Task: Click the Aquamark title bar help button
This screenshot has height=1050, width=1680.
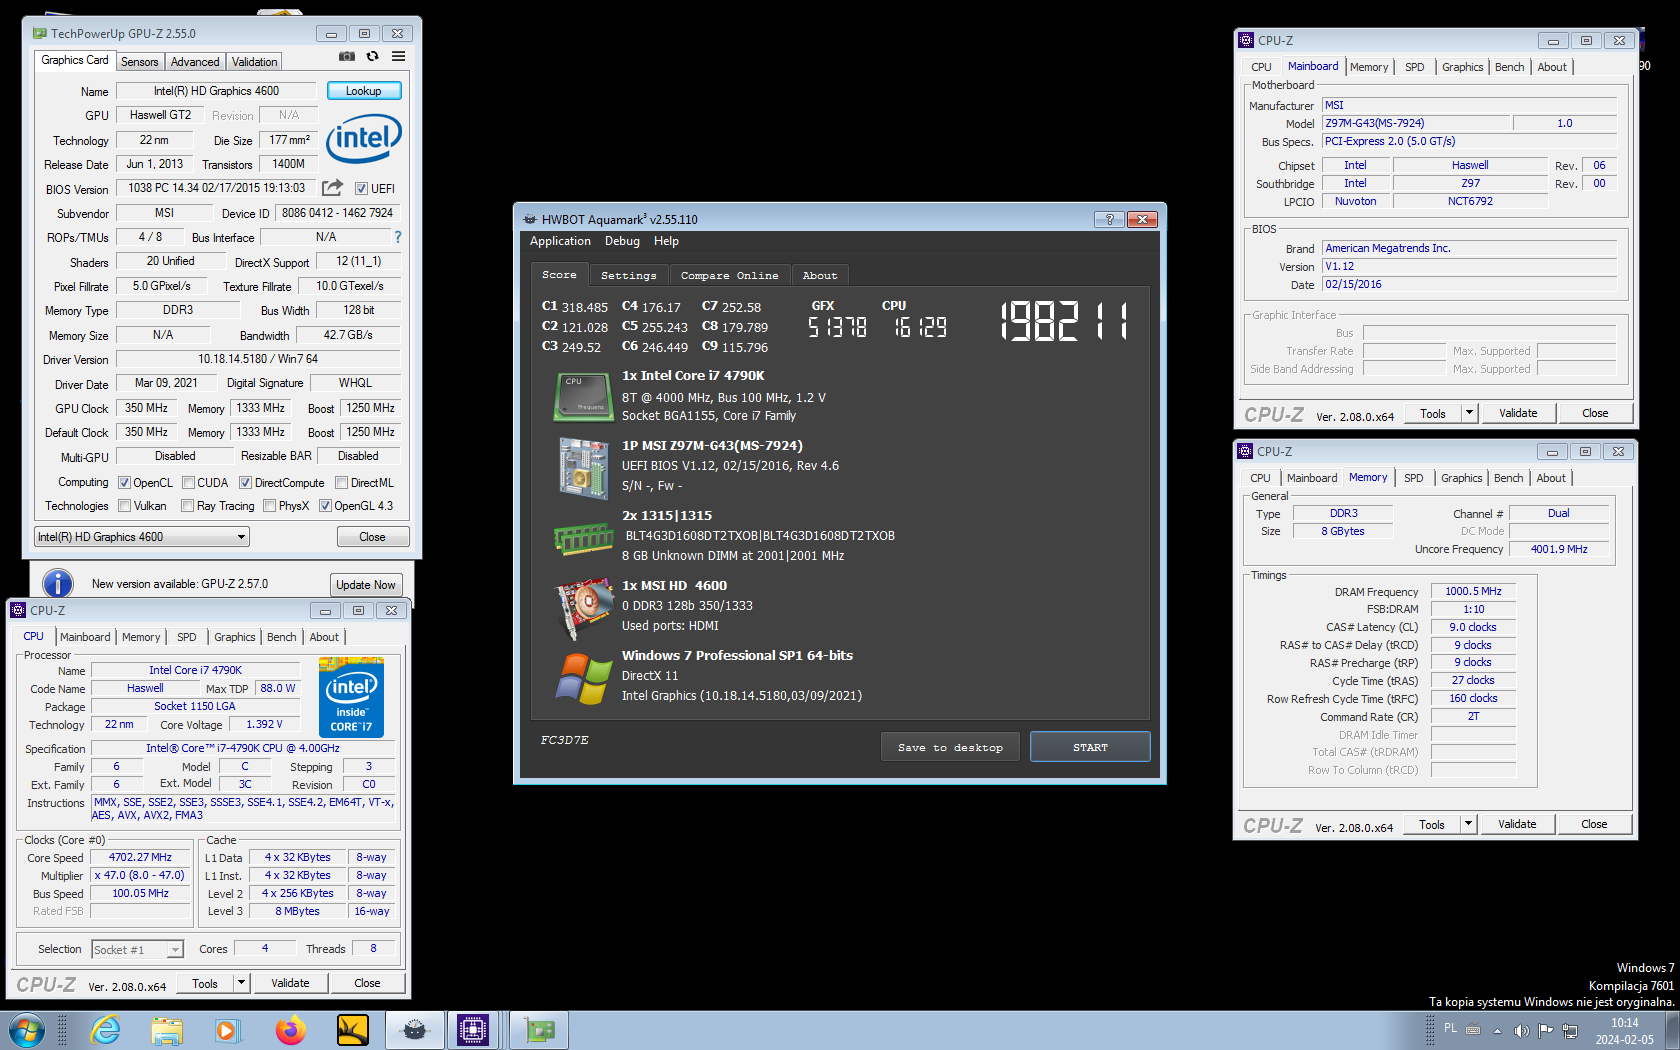Action: coord(1108,219)
